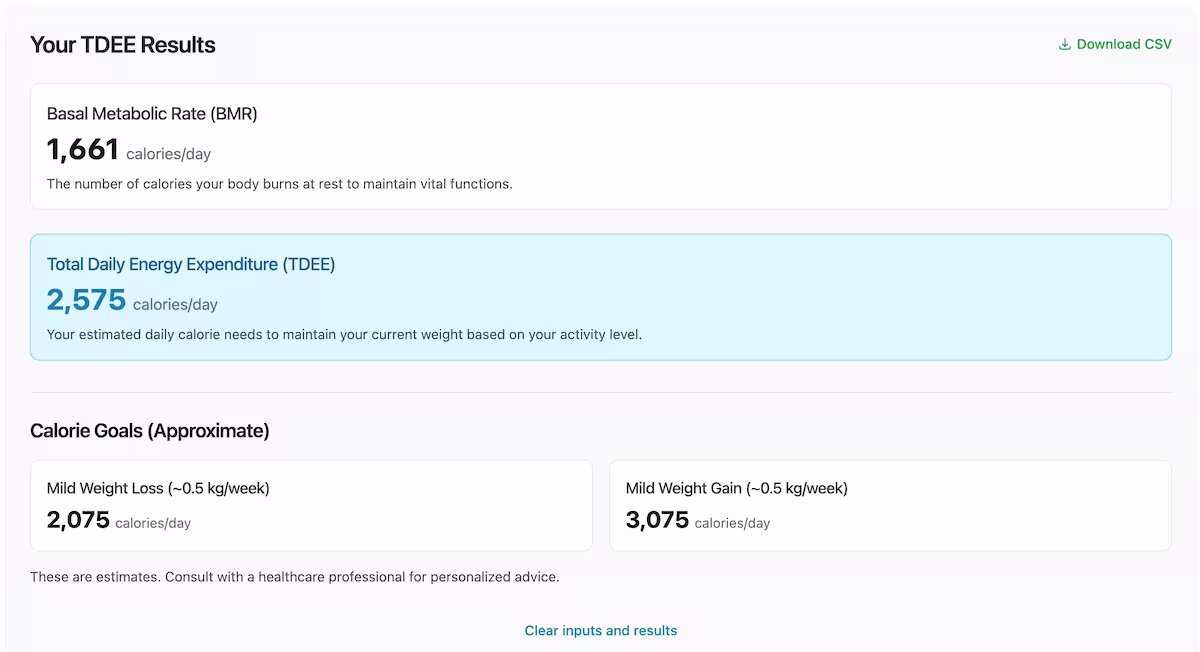This screenshot has height=652, width=1200.
Task: Click Clear inputs and results link
Action: [x=601, y=631]
